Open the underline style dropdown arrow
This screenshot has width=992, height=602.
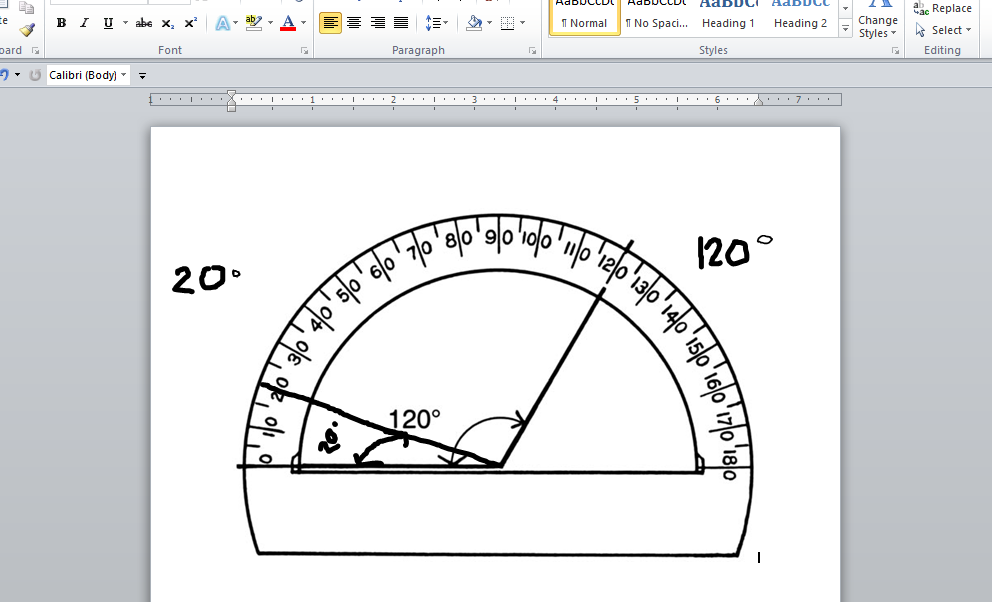click(125, 23)
